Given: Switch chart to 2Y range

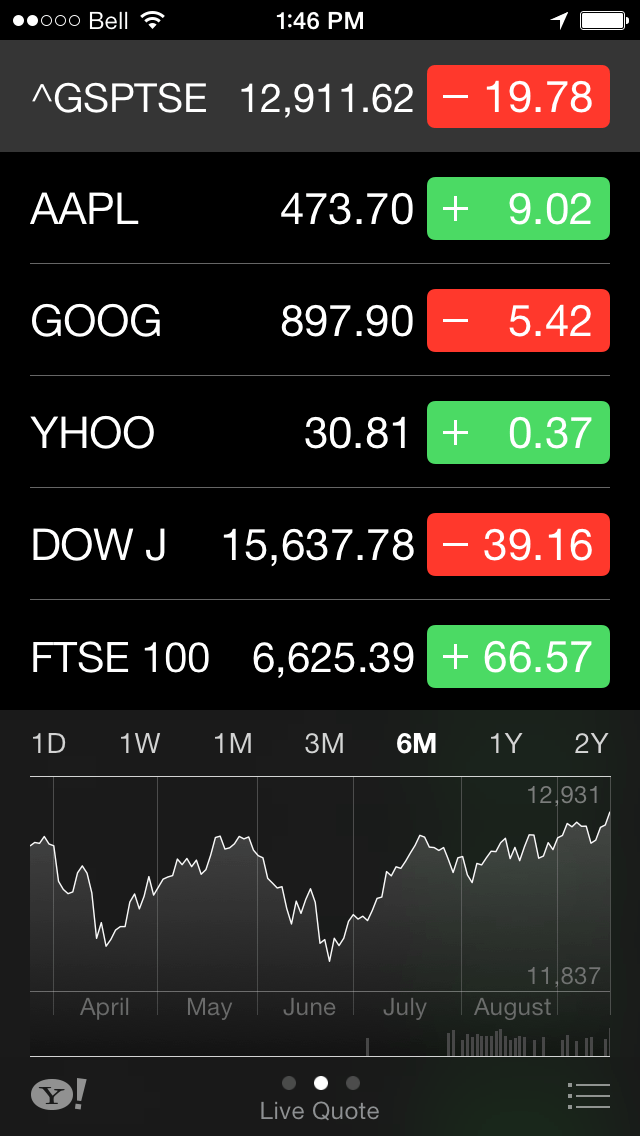Looking at the screenshot, I should point(590,743).
